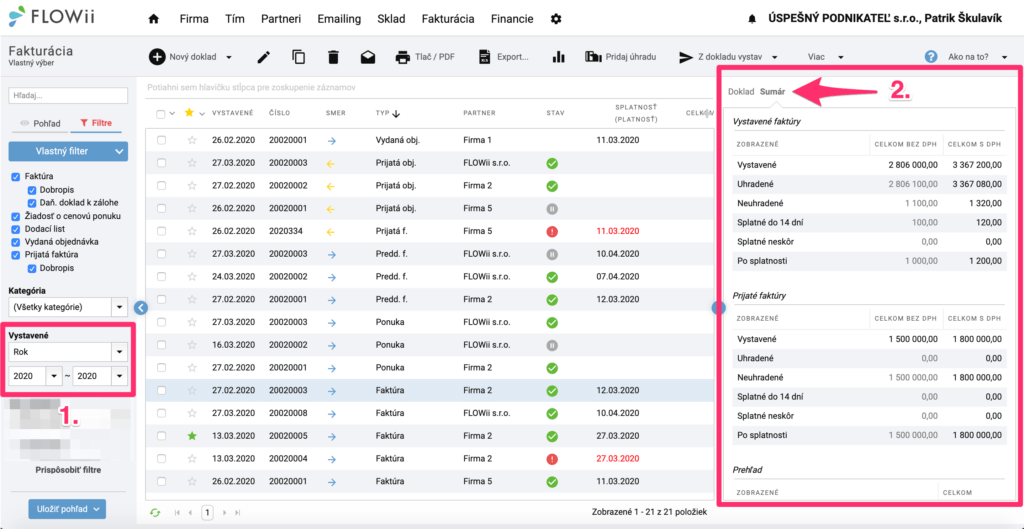Click red alert status on Prijatá f. row
Screen dimensions: 1024x529
(552, 231)
